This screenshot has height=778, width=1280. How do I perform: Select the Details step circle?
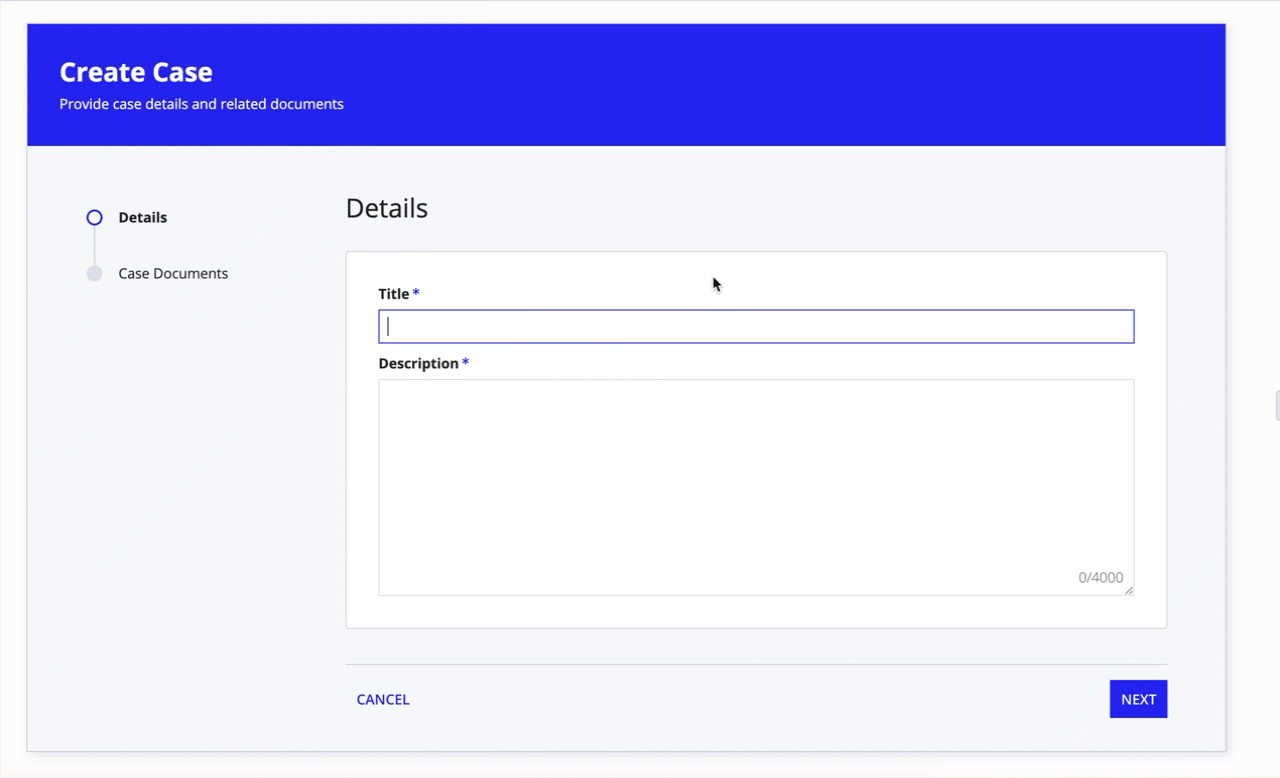point(93,217)
